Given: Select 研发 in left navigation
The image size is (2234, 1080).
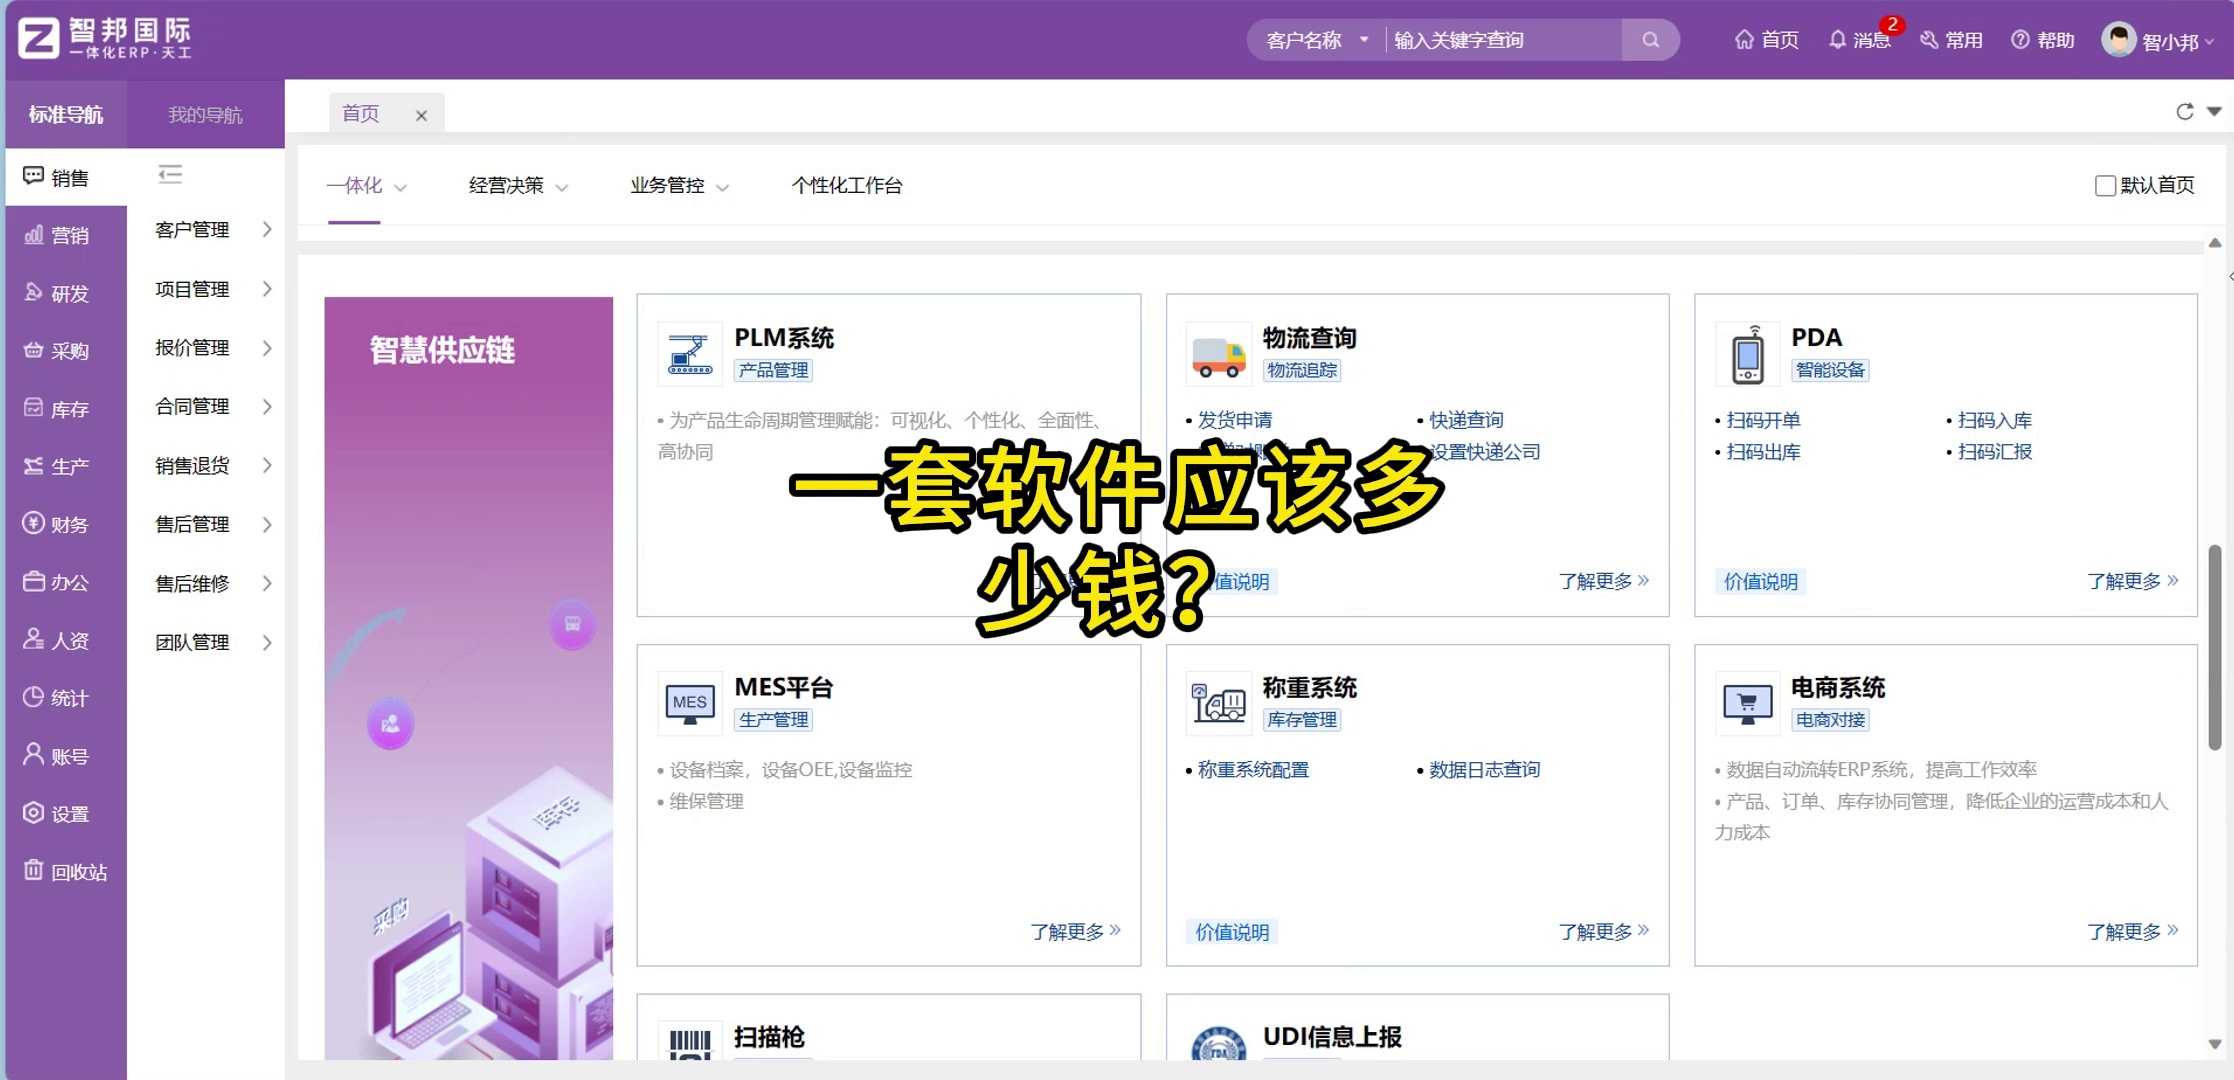Looking at the screenshot, I should [x=66, y=293].
